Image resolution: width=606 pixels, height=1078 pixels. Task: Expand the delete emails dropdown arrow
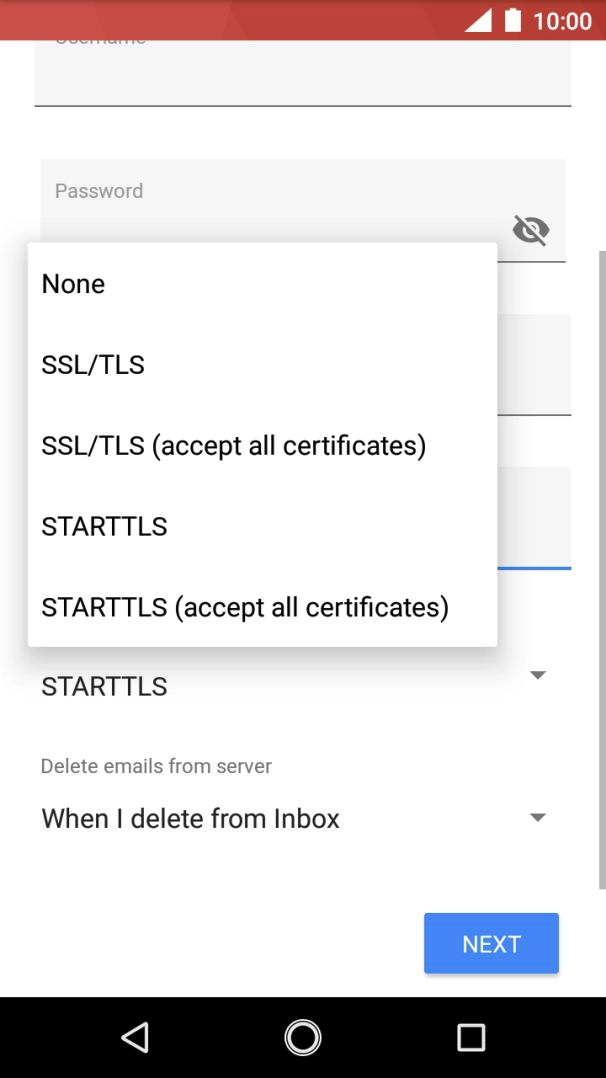(x=537, y=818)
